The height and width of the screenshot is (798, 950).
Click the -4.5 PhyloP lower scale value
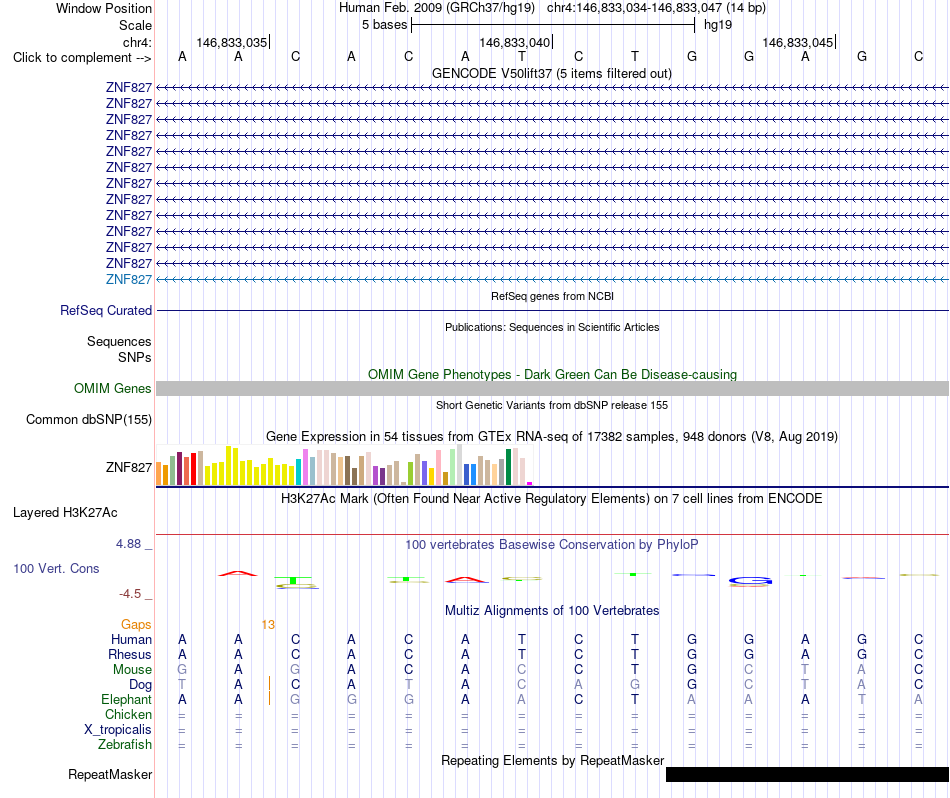pos(130,594)
